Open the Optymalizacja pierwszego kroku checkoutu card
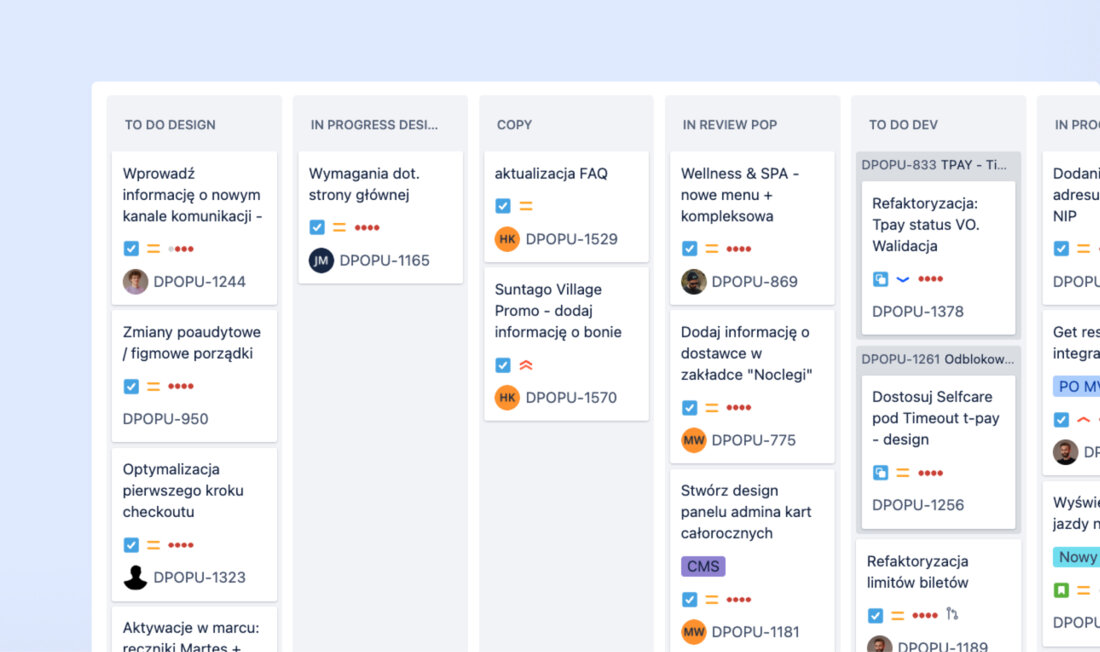Image resolution: width=1100 pixels, height=652 pixels. (183, 490)
